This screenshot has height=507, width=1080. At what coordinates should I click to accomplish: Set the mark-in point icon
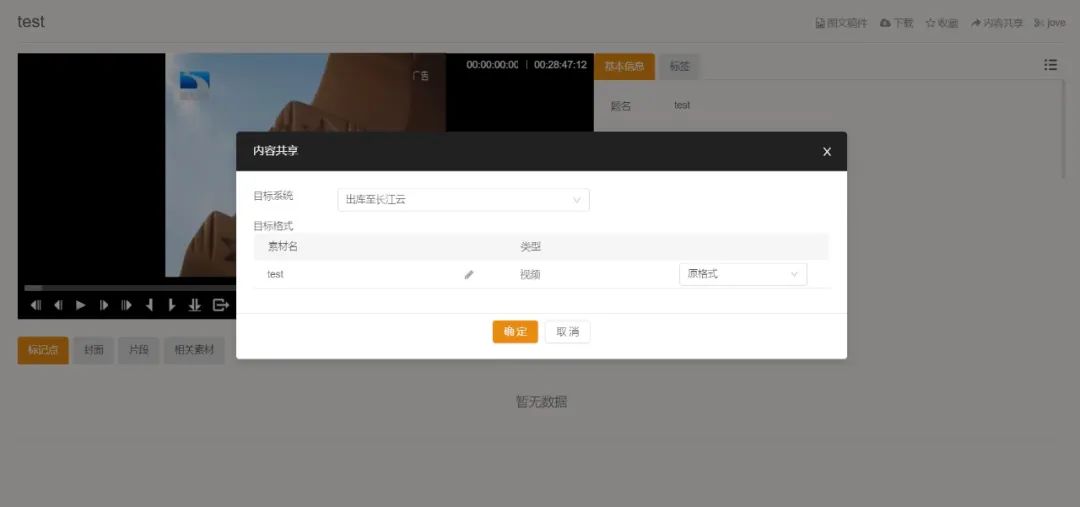[149, 305]
